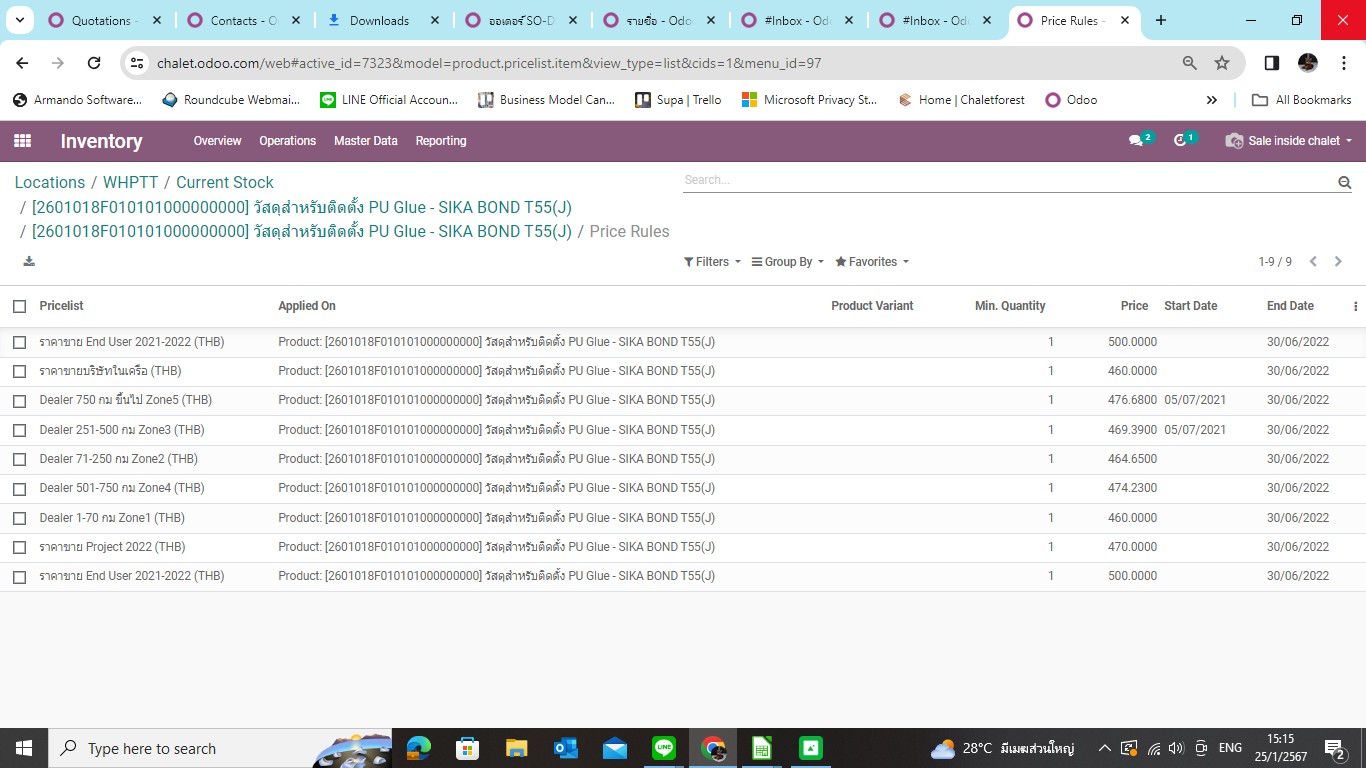Go to Current Stock breadcrumb
Screen dimensions: 1366x768
(x=224, y=182)
